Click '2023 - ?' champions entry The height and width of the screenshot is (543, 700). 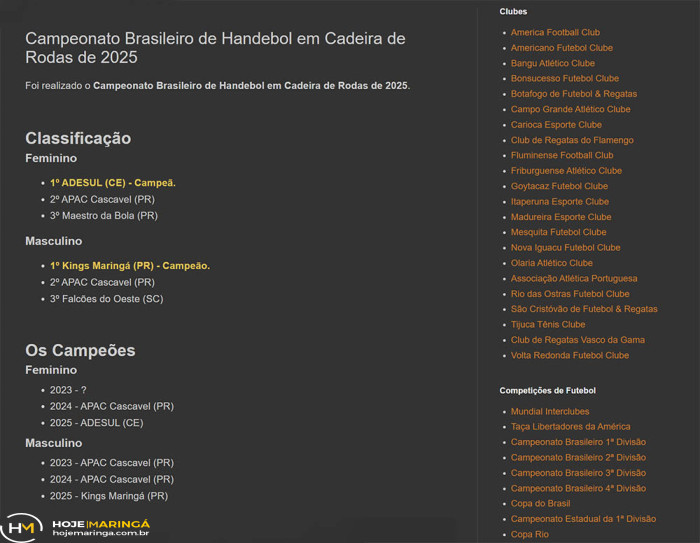(x=68, y=390)
